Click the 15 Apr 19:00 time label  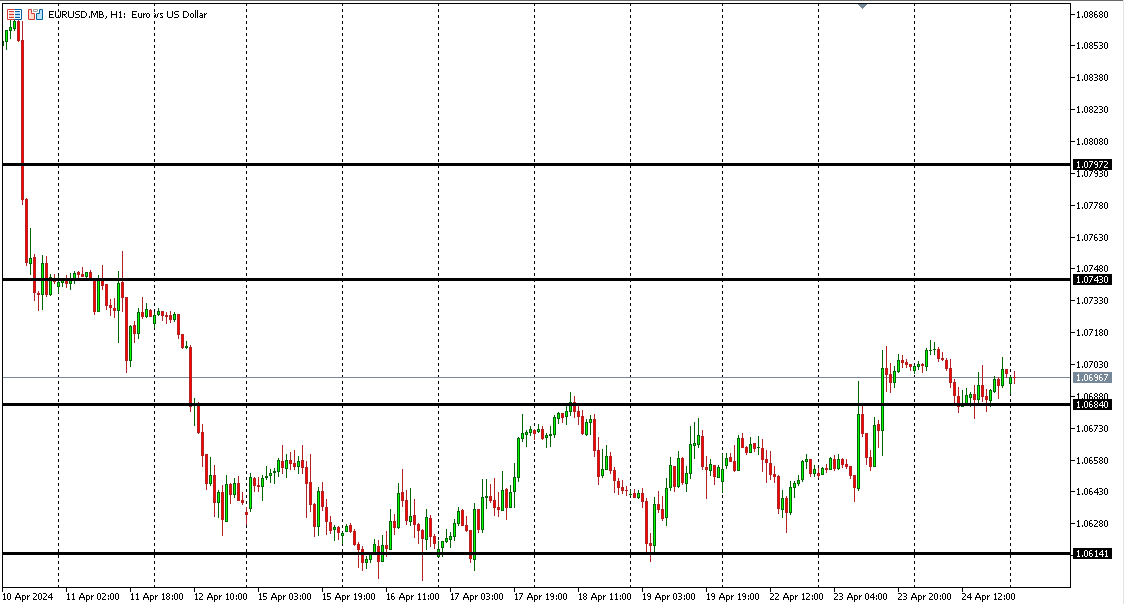pyautogui.click(x=348, y=596)
